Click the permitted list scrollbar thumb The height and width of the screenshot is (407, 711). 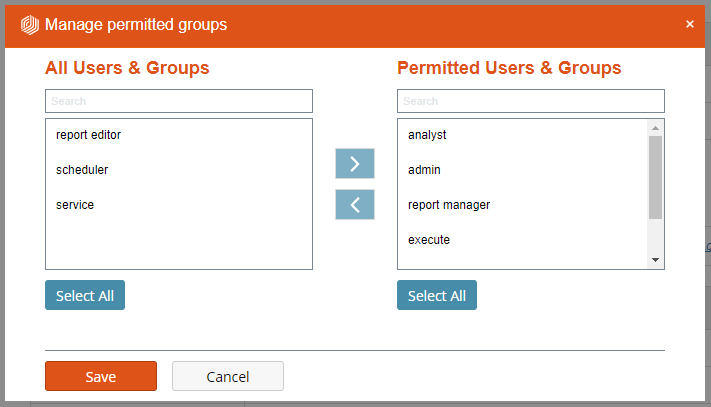655,177
